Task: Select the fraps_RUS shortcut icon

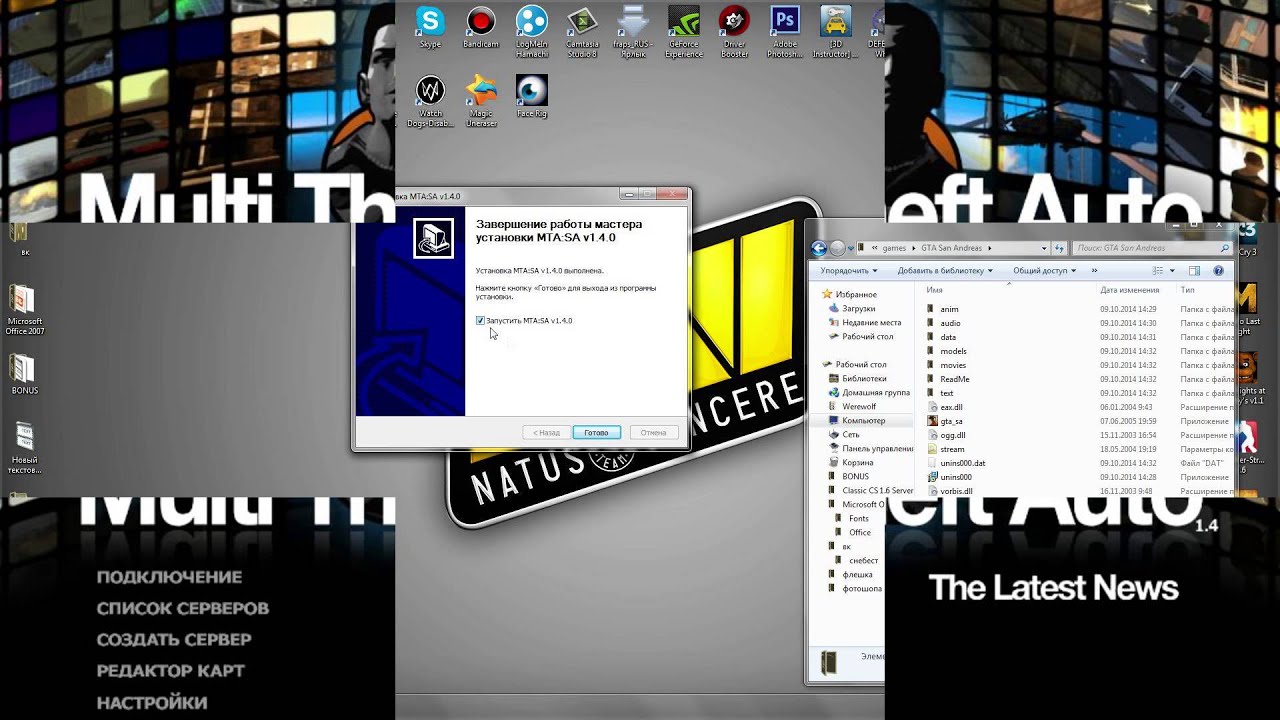Action: [x=633, y=32]
